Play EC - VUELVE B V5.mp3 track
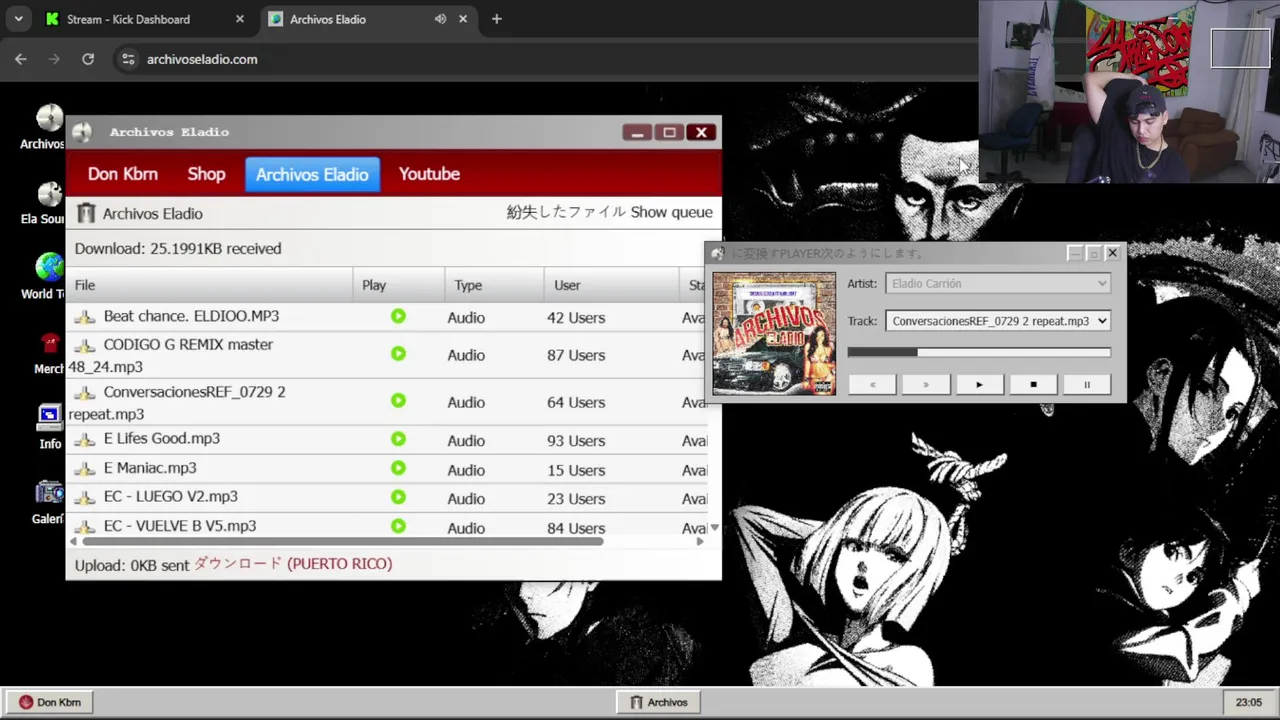Viewport: 1280px width, 720px height. coord(398,526)
